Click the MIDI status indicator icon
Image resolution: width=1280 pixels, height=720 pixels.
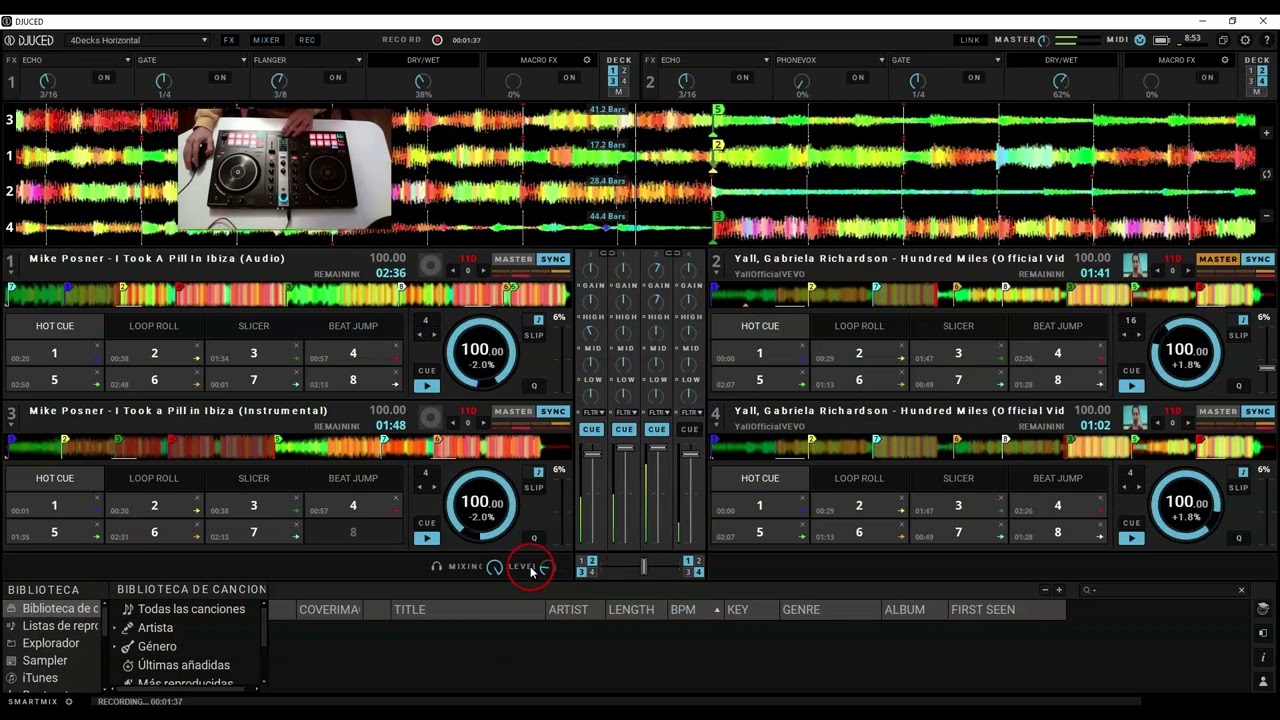[x=1140, y=40]
